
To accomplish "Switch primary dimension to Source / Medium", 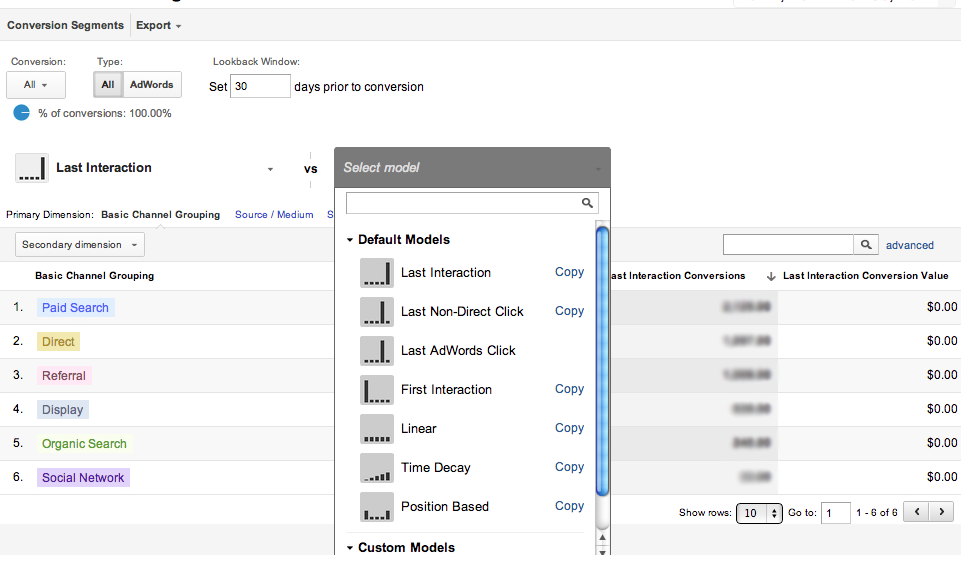I will point(274,215).
